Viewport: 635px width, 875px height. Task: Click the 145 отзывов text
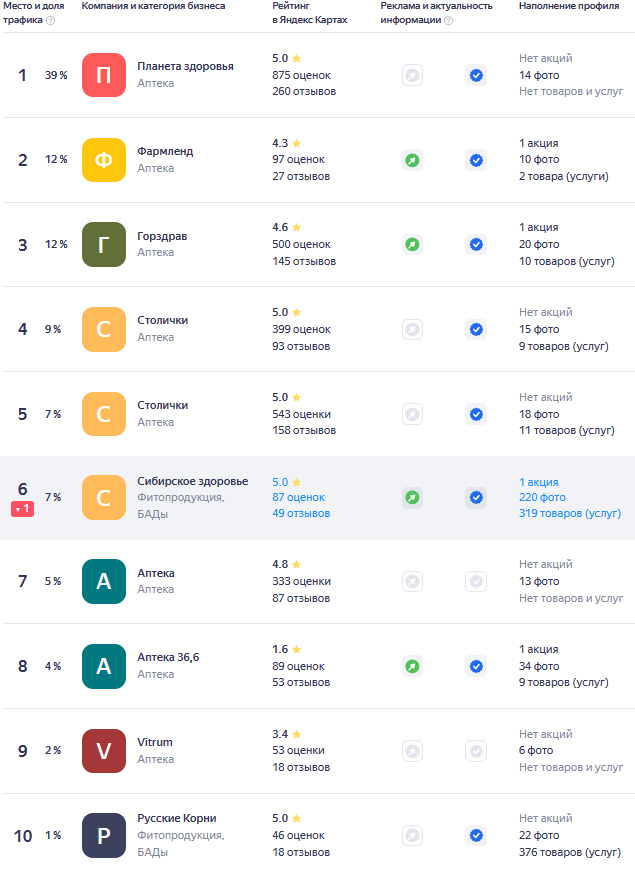304,261
